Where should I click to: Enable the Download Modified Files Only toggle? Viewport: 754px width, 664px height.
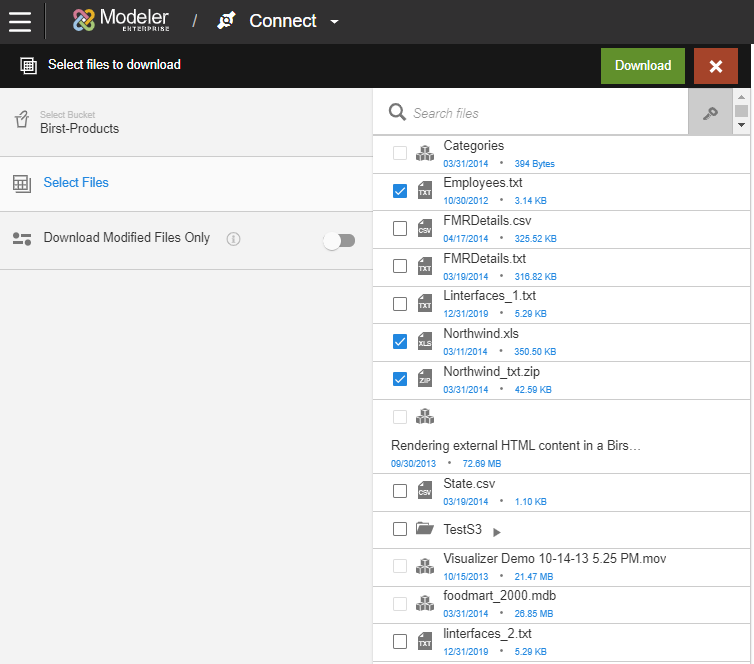coord(339,240)
